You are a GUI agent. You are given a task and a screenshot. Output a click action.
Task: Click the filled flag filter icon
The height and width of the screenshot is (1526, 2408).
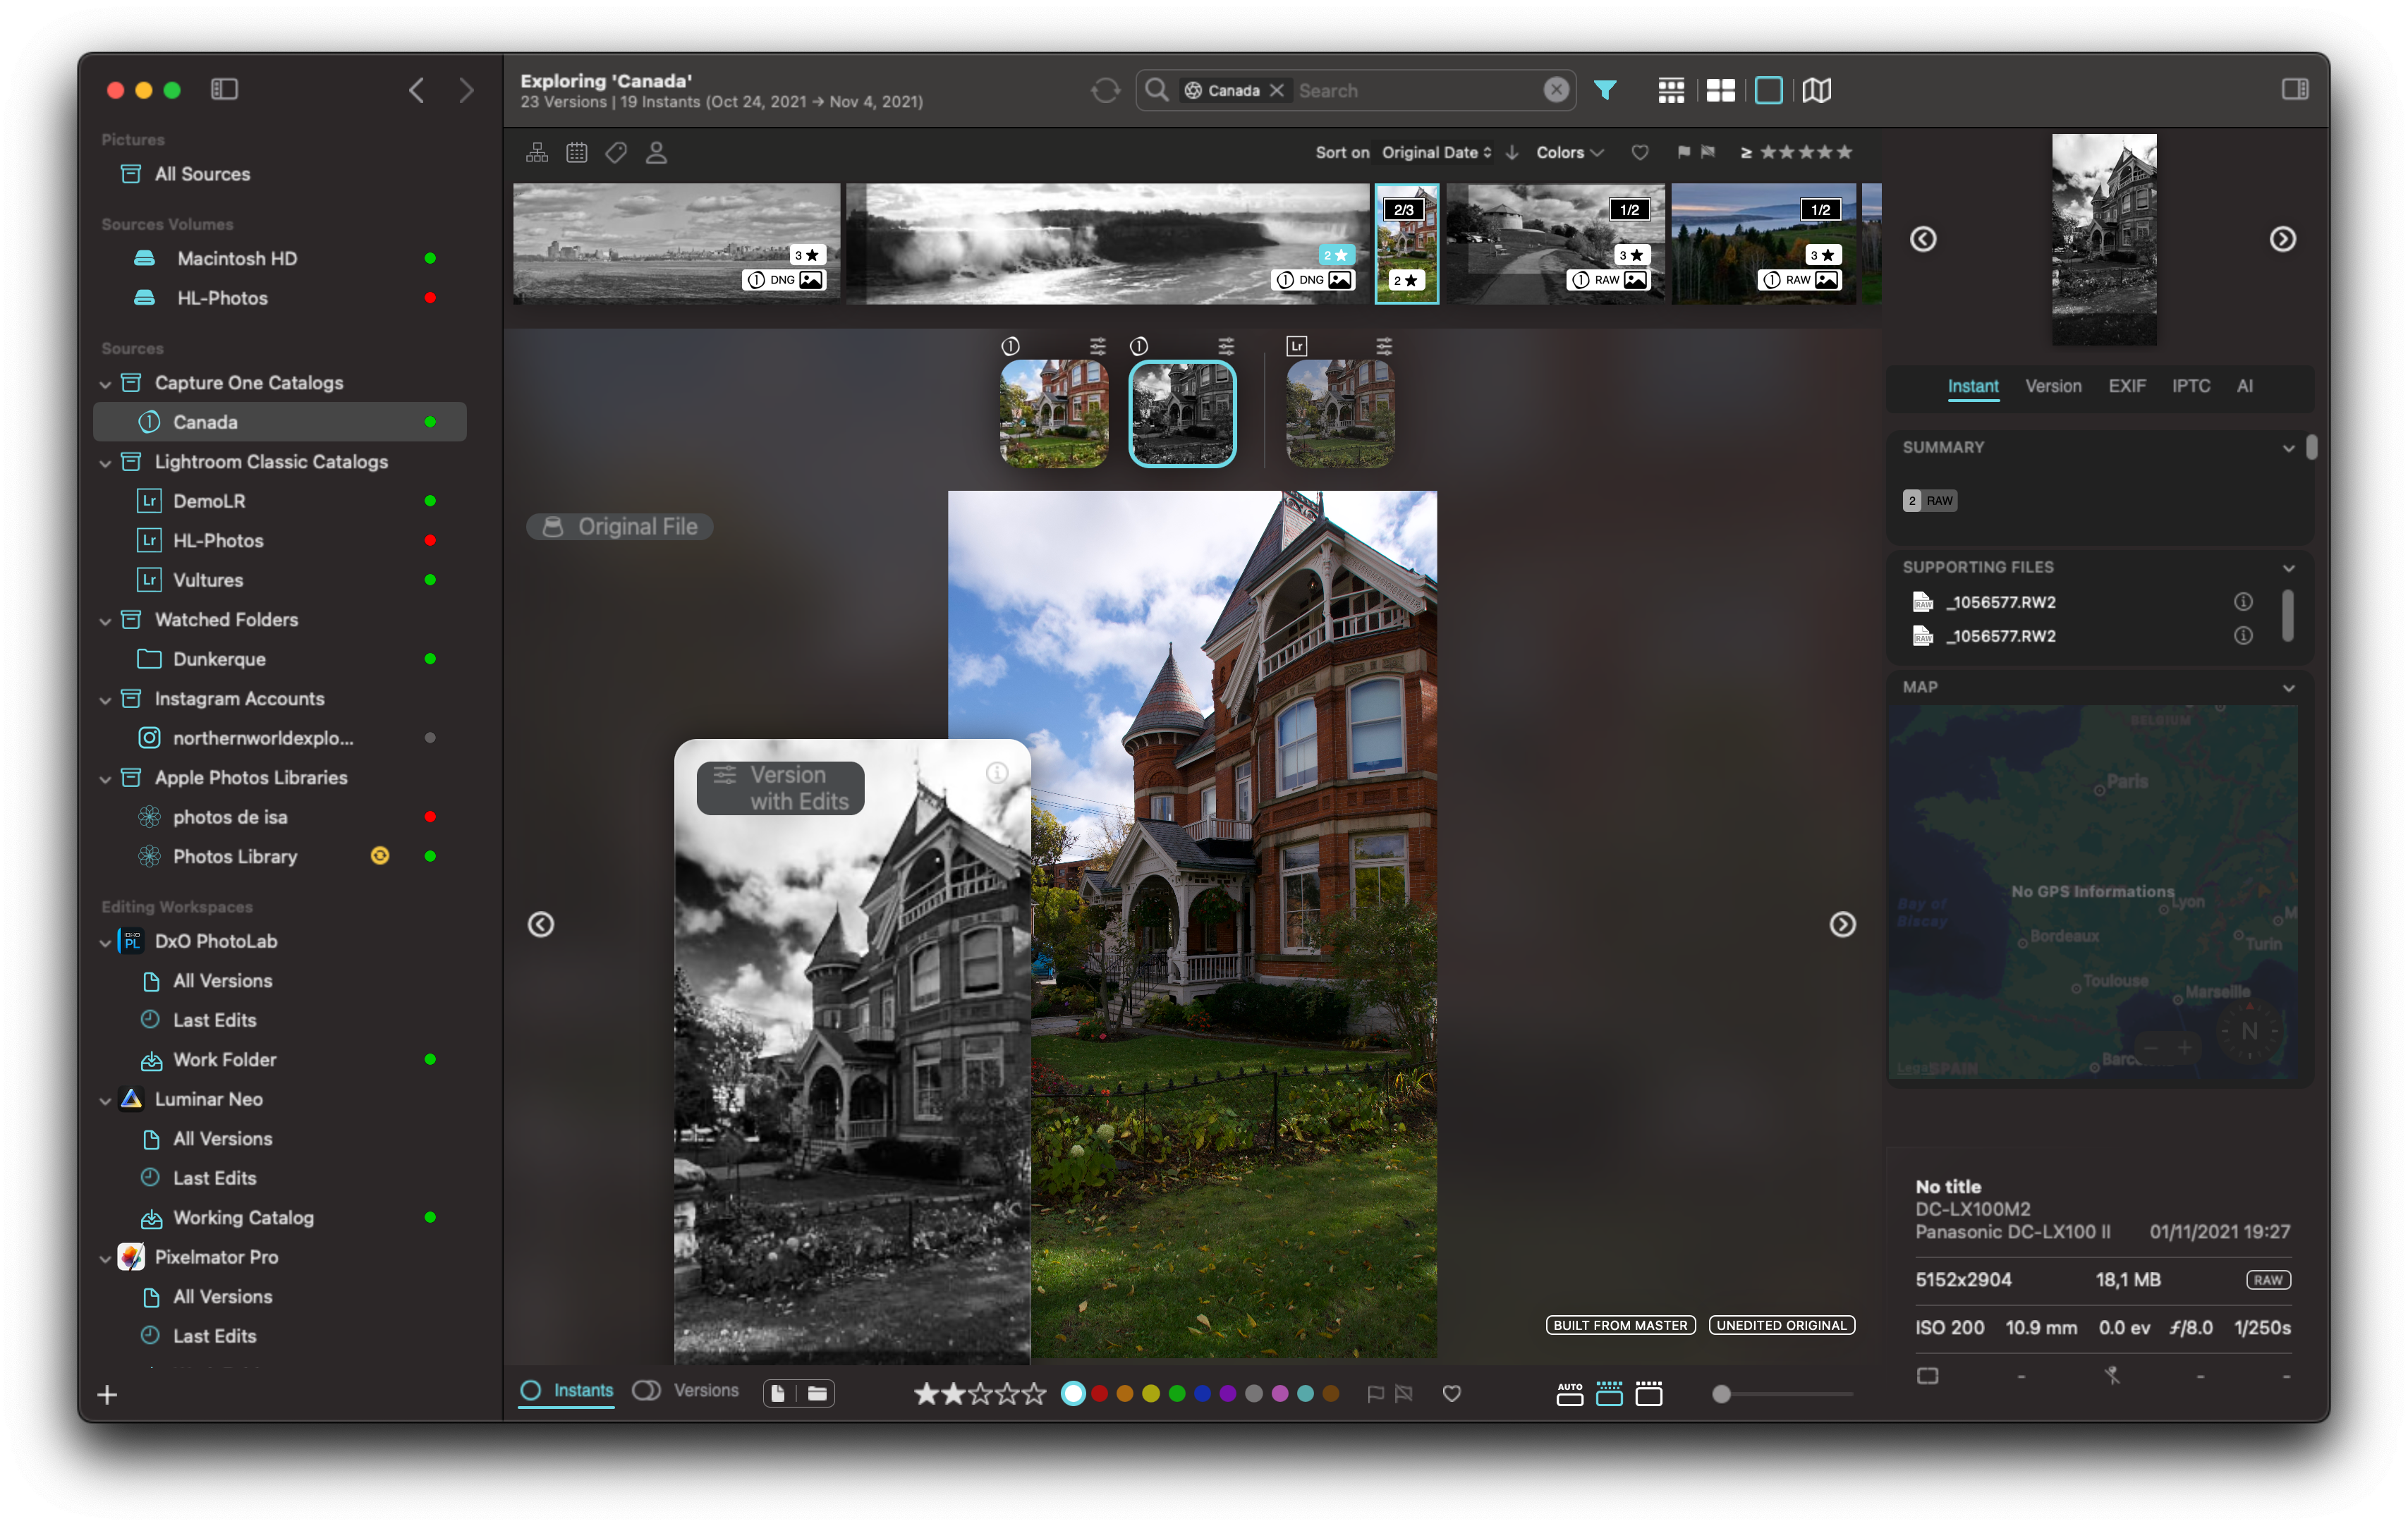click(x=1683, y=152)
